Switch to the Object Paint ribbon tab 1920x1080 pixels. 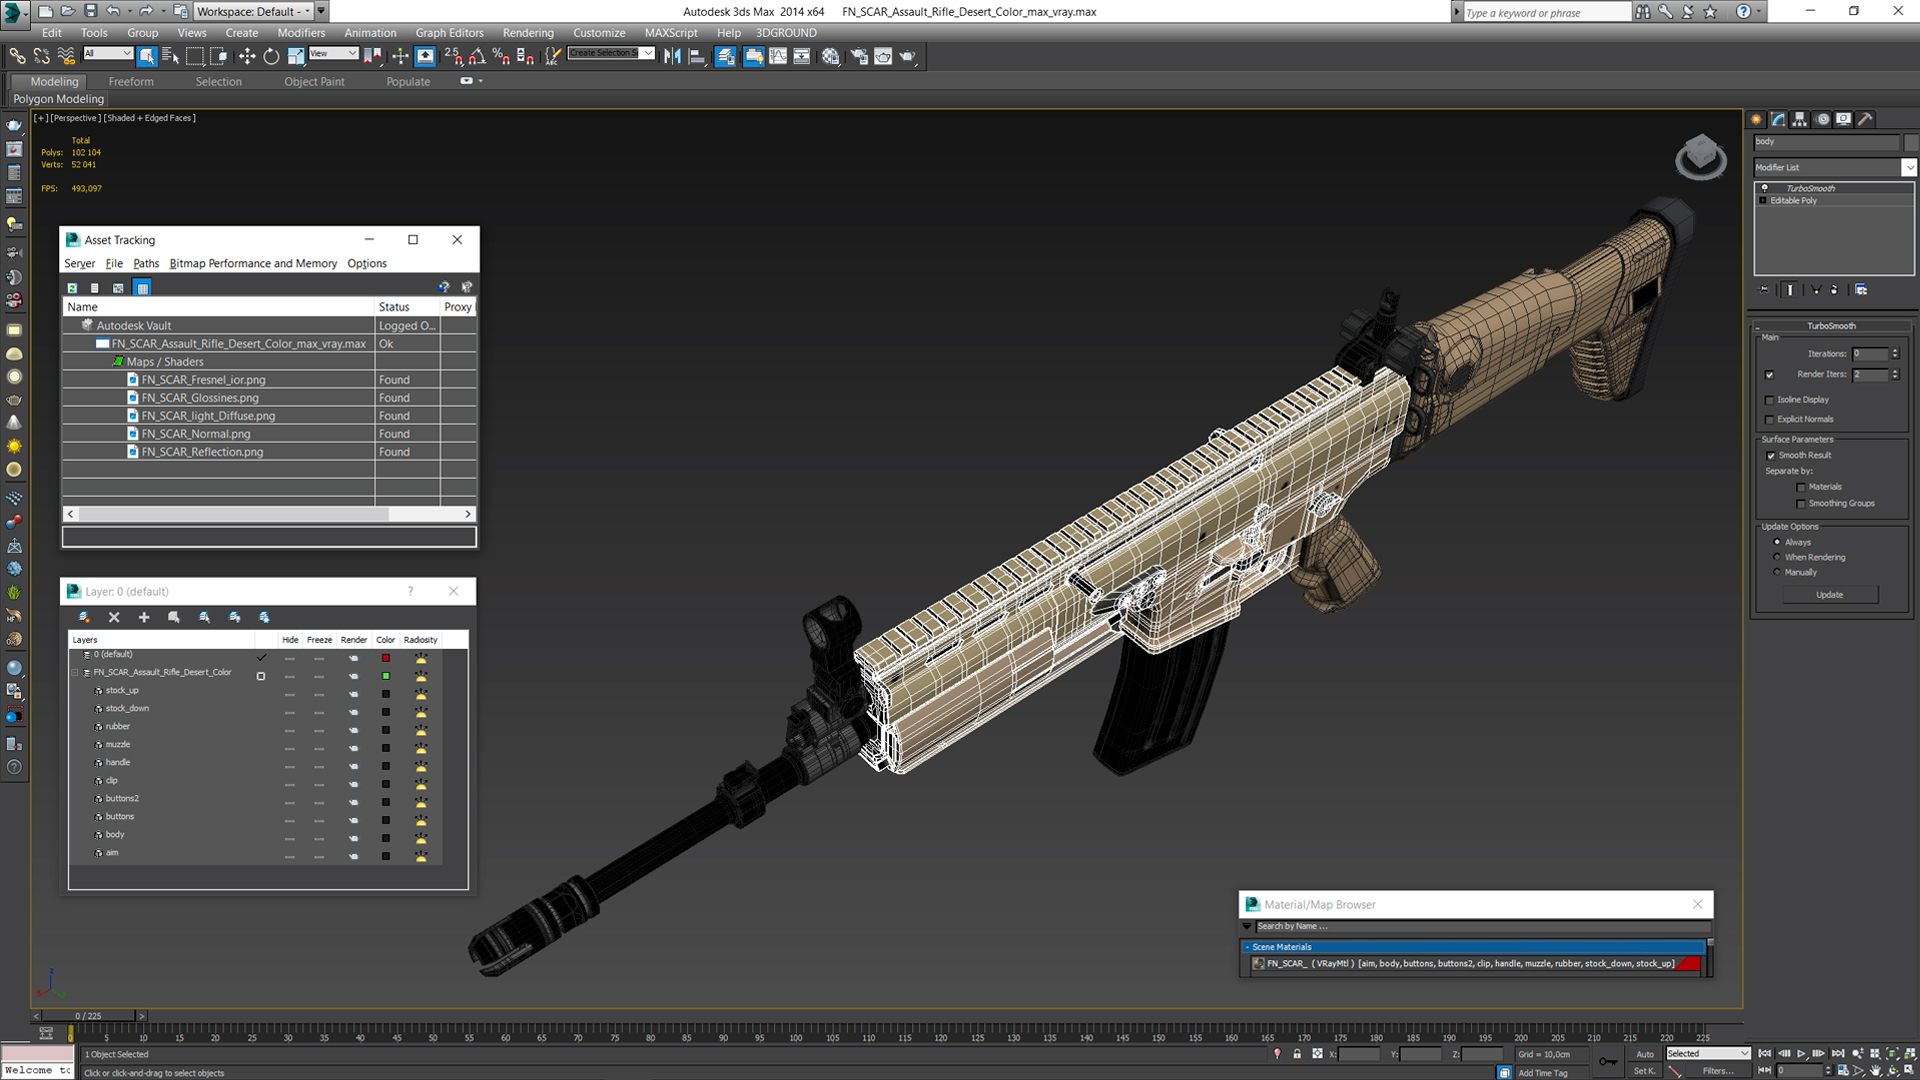(314, 82)
